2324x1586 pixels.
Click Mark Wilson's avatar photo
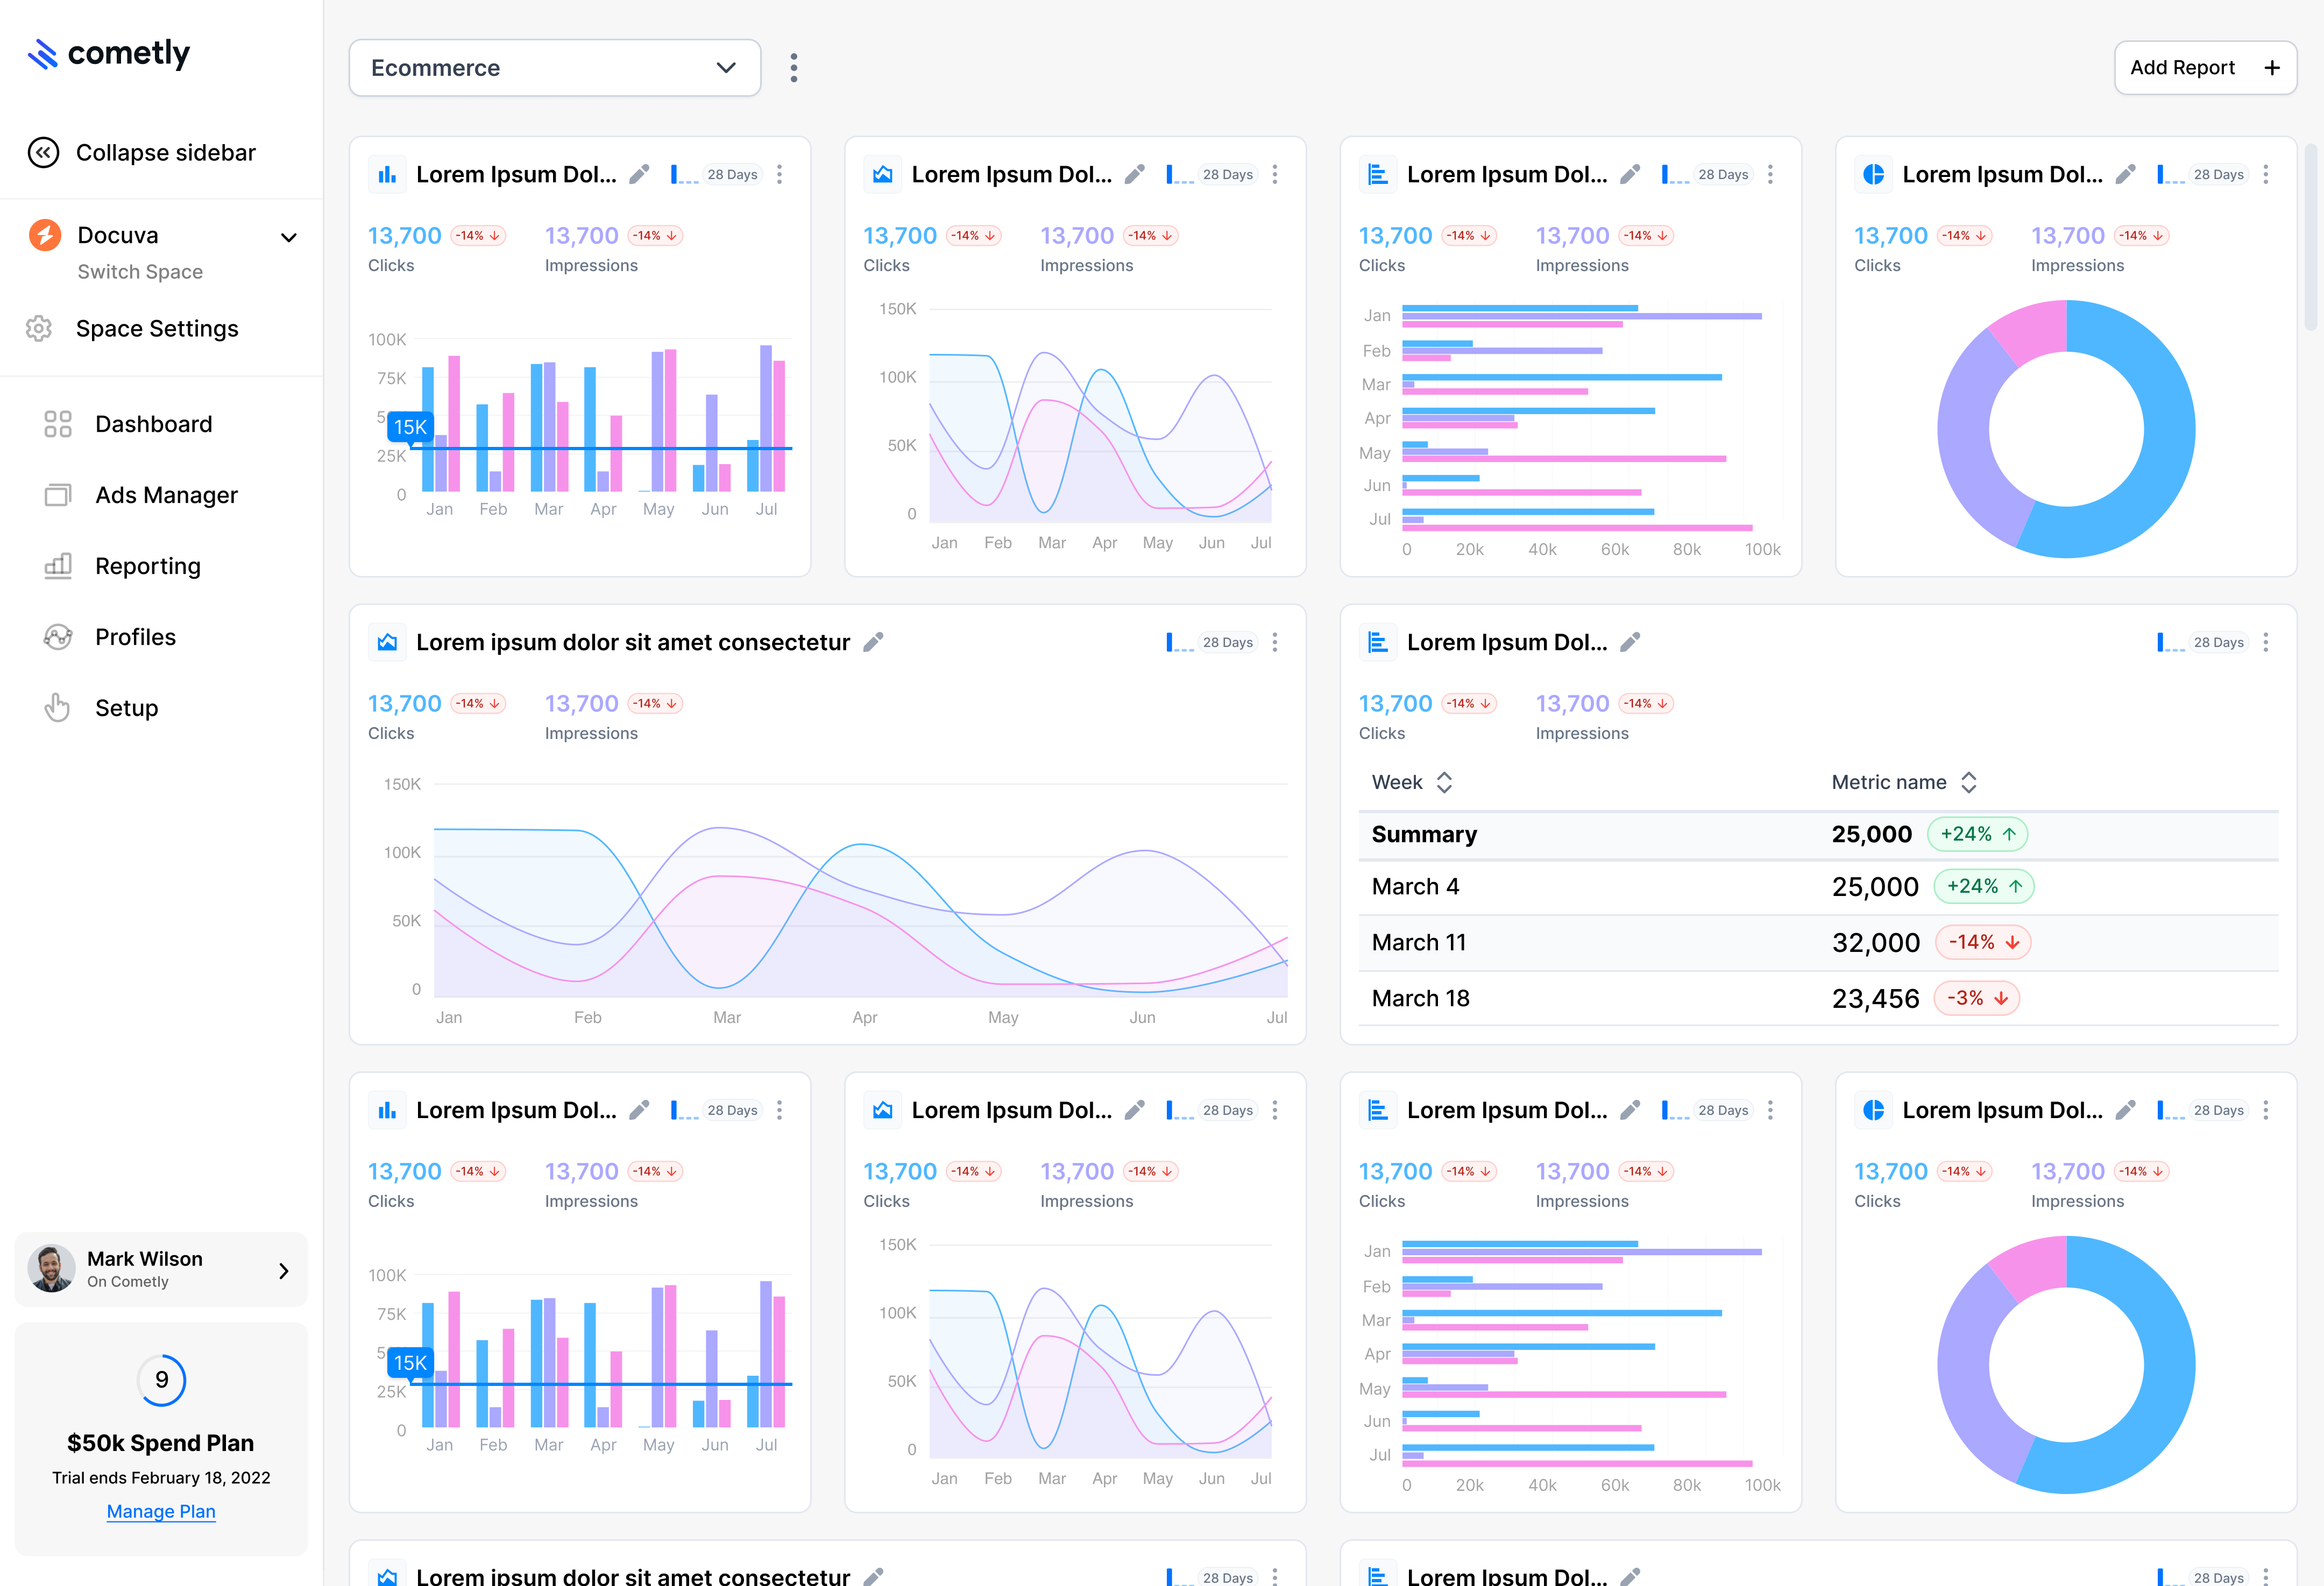click(x=51, y=1269)
